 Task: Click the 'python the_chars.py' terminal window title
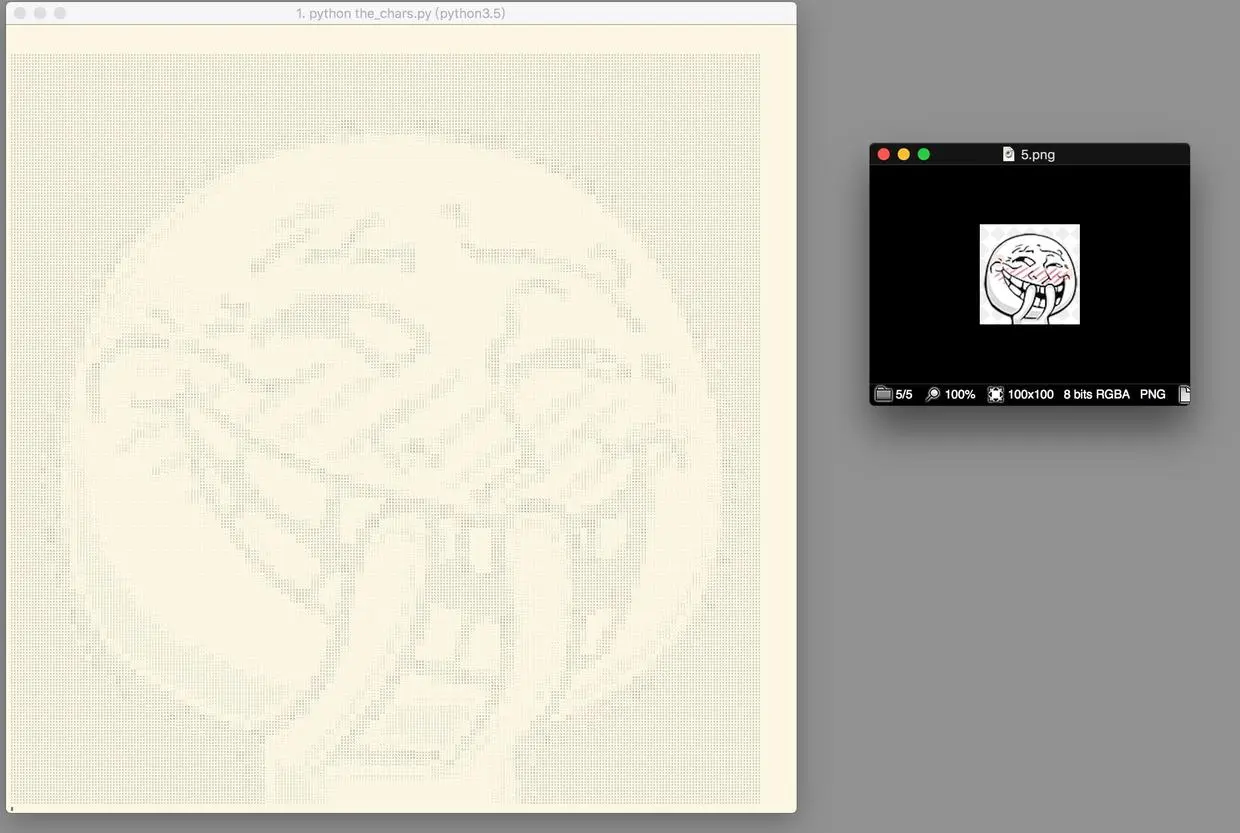[400, 14]
